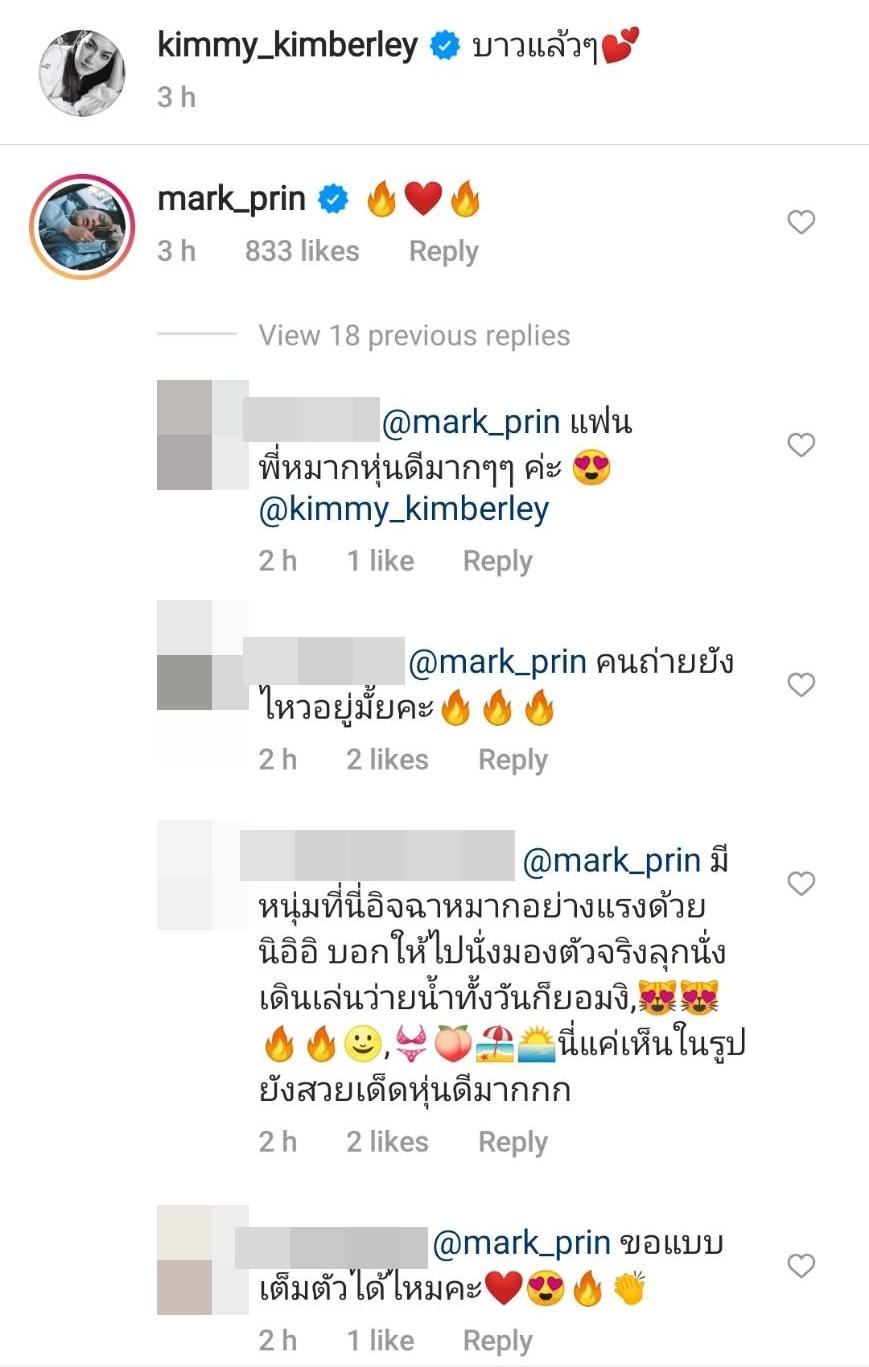
Task: Reply to the three fire emoji comment
Action: pos(513,760)
